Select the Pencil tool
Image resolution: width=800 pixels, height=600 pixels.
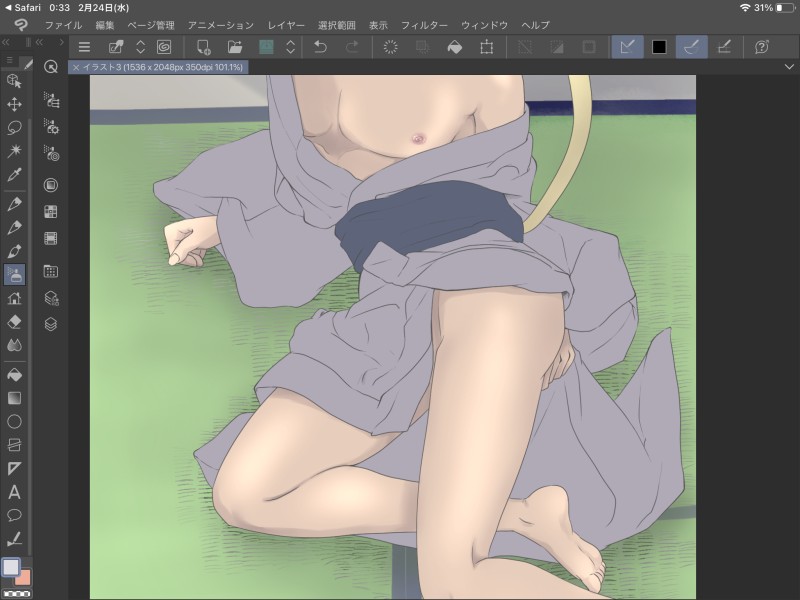point(14,228)
